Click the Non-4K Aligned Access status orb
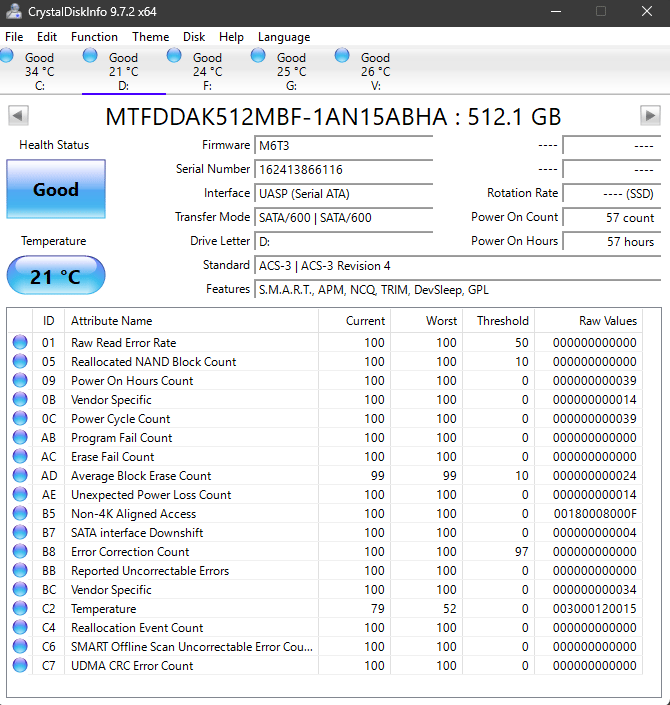Viewport: 670px width, 705px height. (x=20, y=513)
